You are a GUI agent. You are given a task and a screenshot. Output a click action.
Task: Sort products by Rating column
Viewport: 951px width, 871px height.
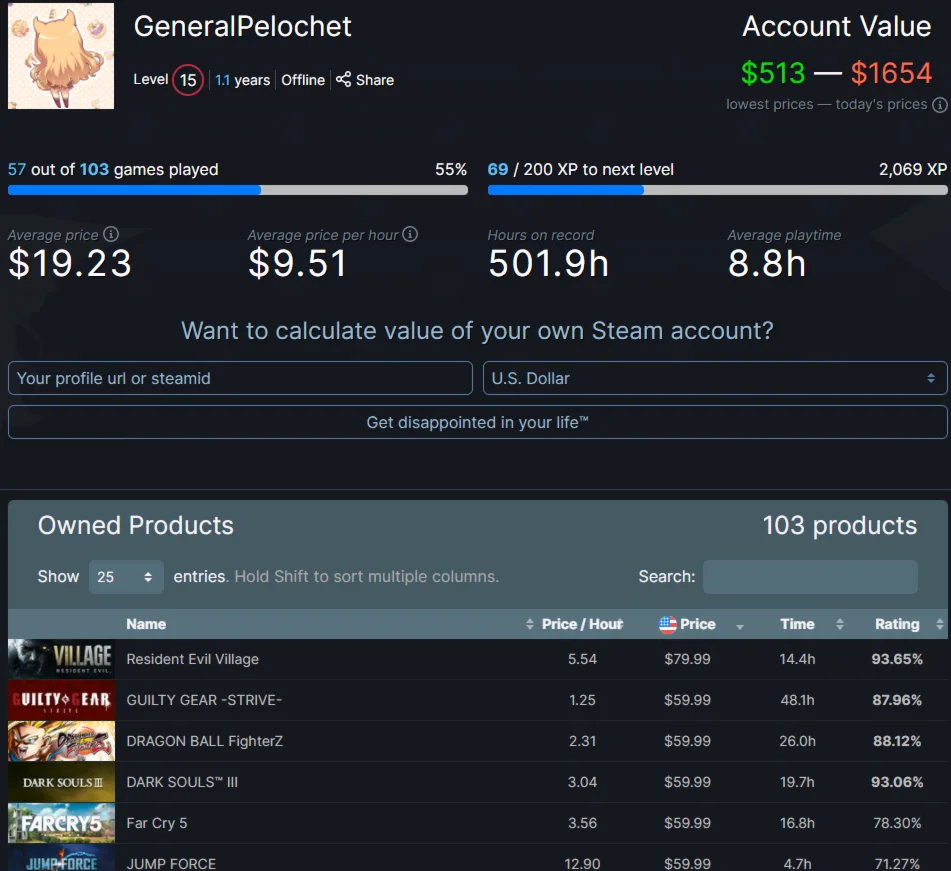(897, 624)
